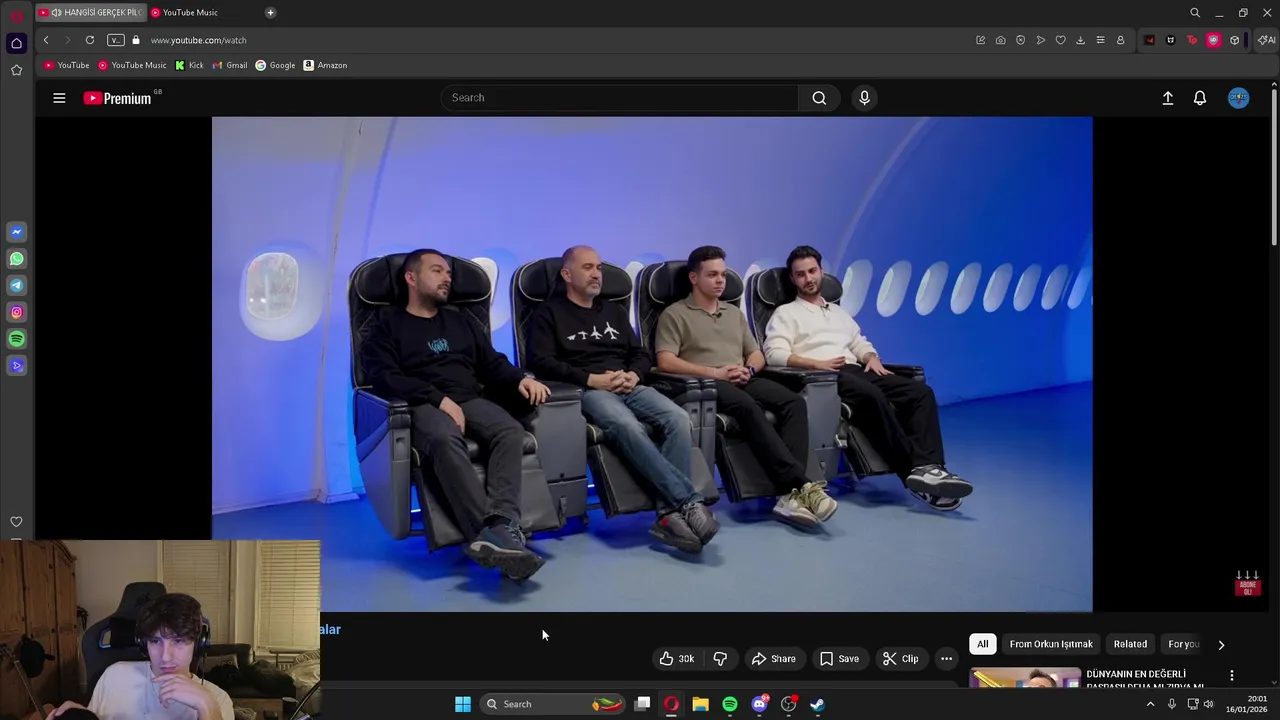The image size is (1280, 720).
Task: Open the Amazon bookmark
Action: click(x=325, y=65)
